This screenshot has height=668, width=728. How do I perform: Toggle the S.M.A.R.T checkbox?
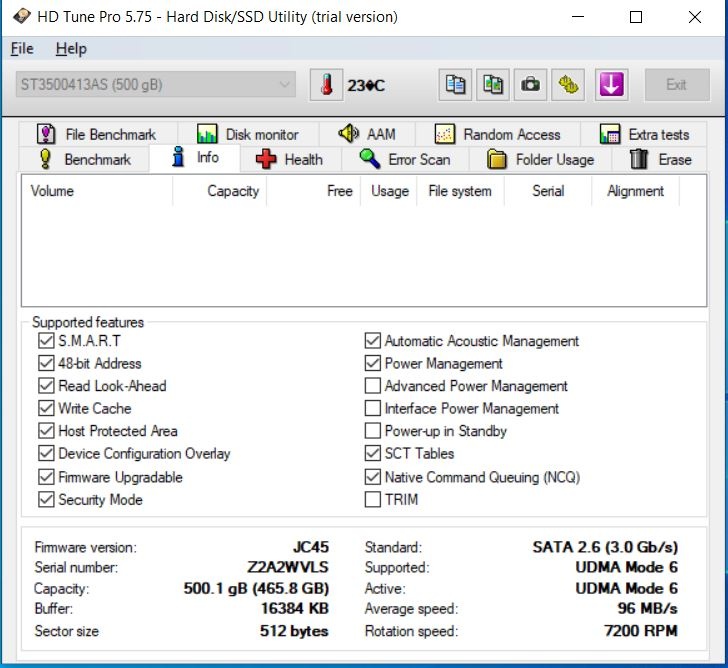coord(46,341)
